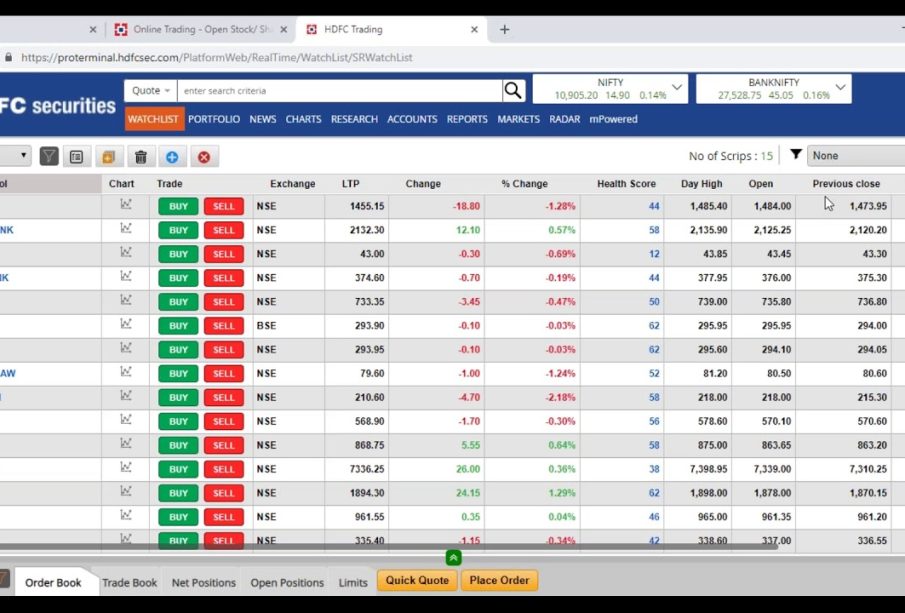Click the red circle X remove icon
The height and width of the screenshot is (613, 905).
pos(204,156)
